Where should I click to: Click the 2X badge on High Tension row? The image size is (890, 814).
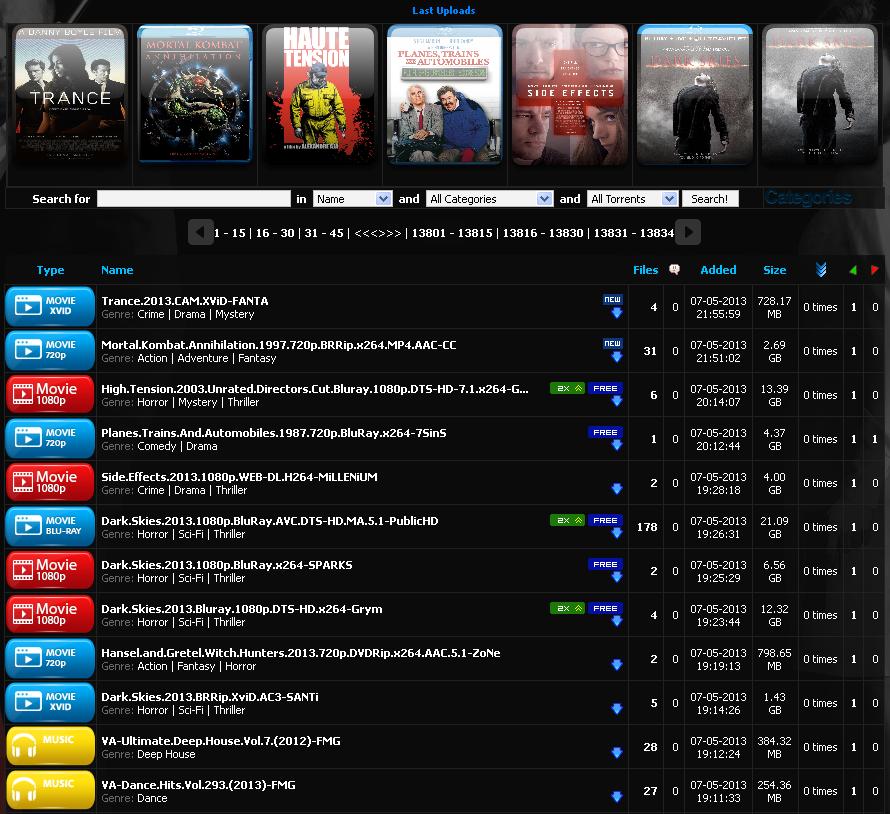coord(567,388)
